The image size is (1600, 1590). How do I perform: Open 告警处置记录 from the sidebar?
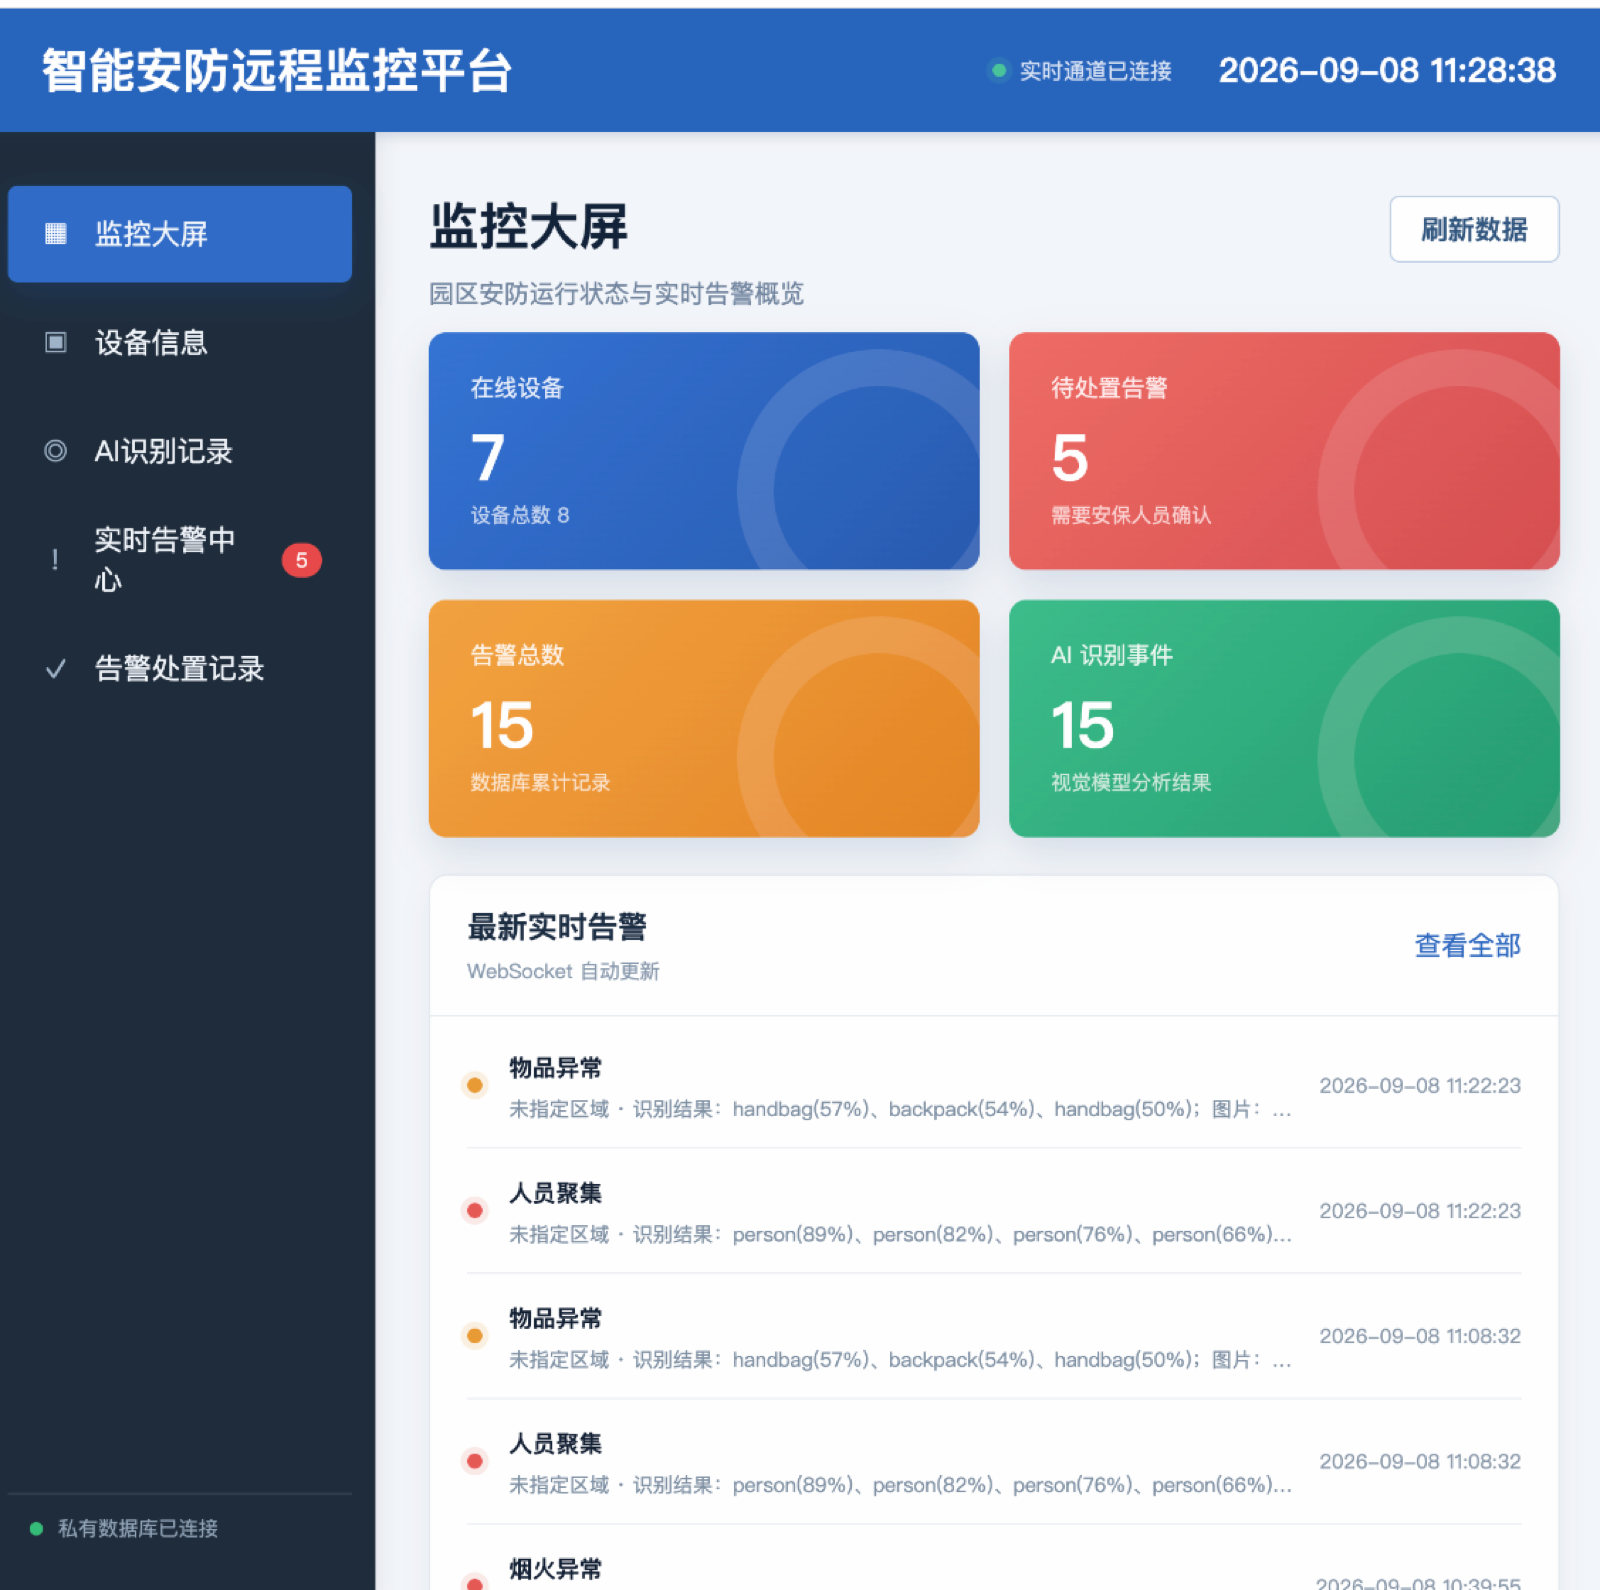tap(180, 668)
